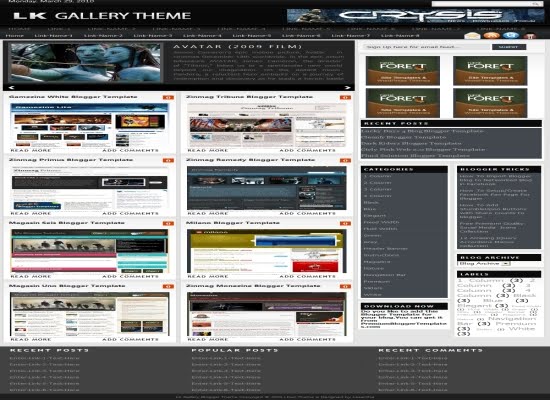The height and width of the screenshot is (400, 550).
Task: Open Gamezine White template preview thumbnail
Action: [x=89, y=125]
